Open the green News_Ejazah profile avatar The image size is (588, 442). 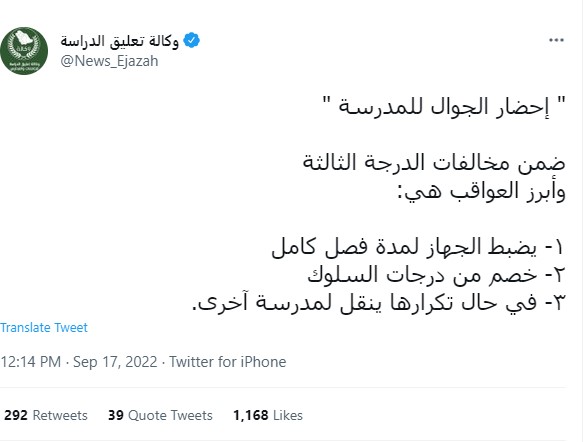click(24, 51)
